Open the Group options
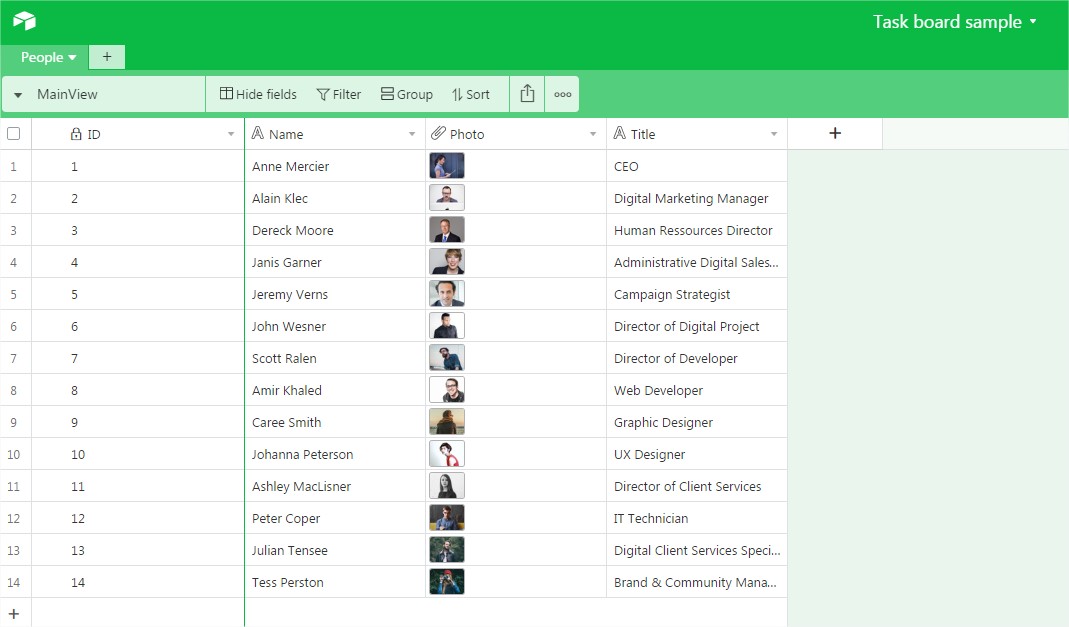This screenshot has height=627, width=1069. coord(406,94)
